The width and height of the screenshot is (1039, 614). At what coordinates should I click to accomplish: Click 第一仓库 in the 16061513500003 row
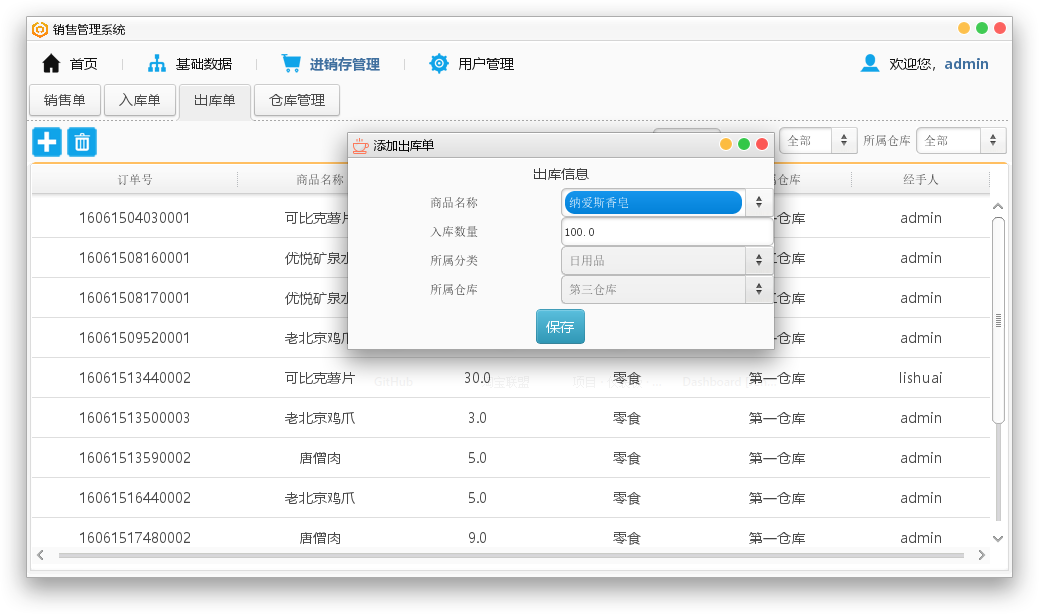tap(777, 418)
